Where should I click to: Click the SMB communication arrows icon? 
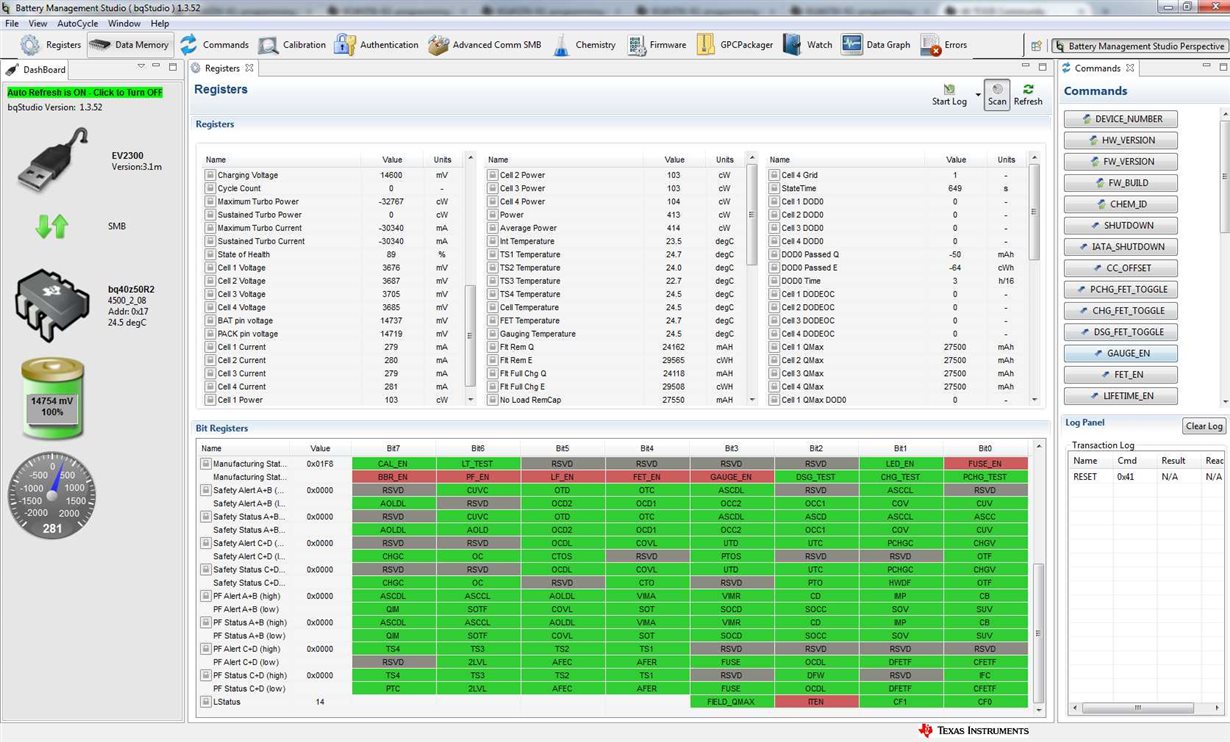(x=52, y=226)
